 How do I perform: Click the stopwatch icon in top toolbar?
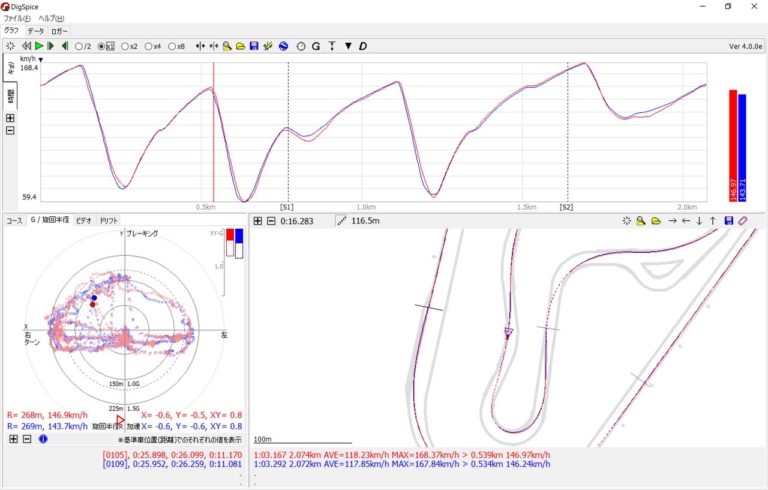click(x=300, y=46)
